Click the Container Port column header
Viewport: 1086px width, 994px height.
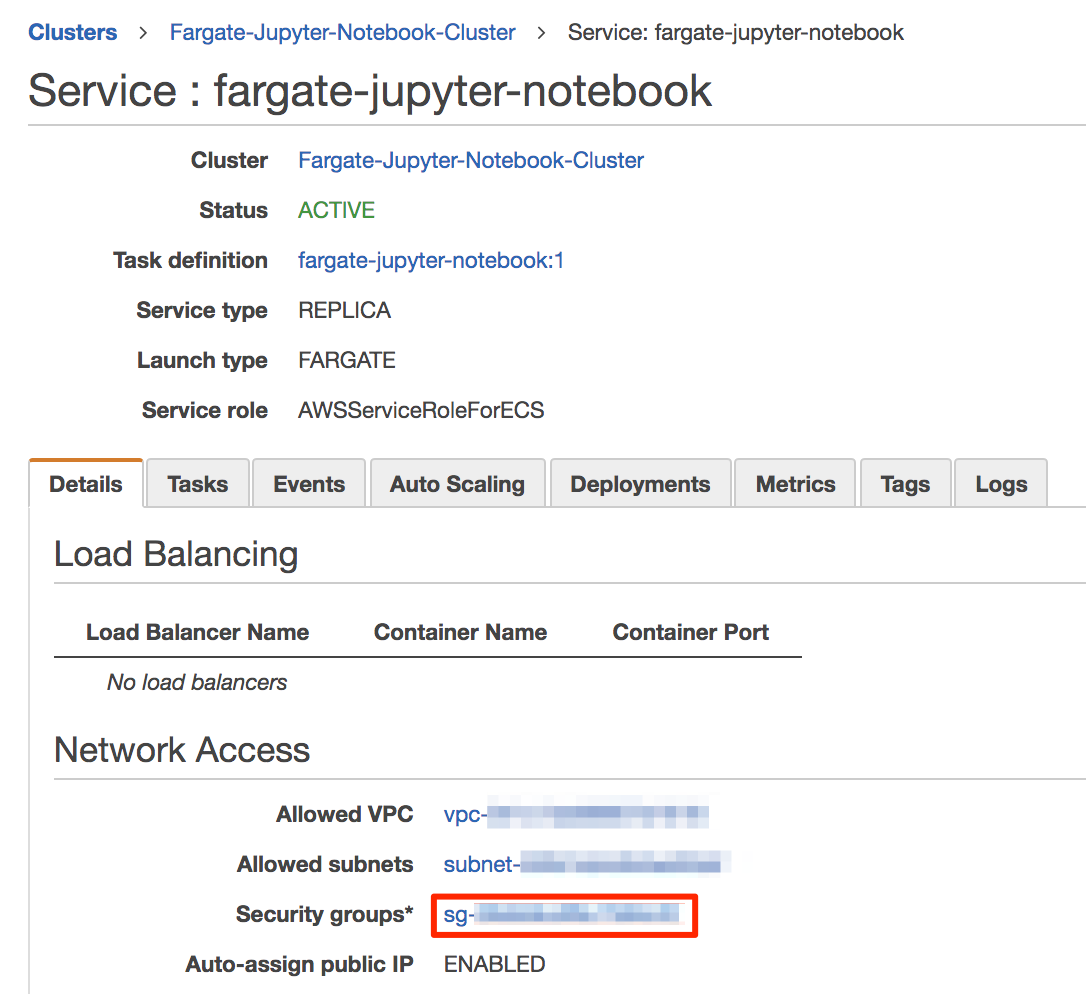click(691, 632)
